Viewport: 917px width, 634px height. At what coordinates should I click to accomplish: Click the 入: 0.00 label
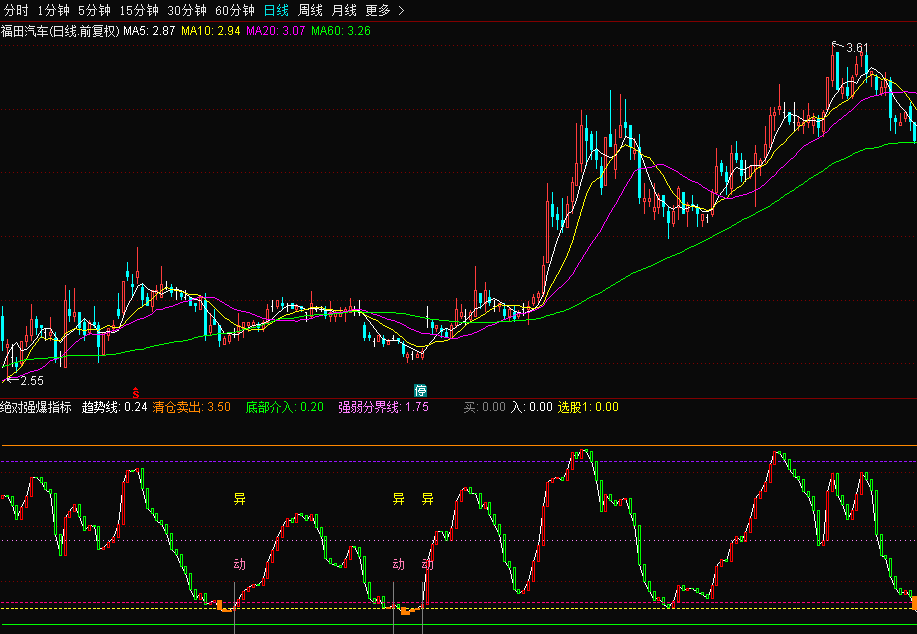pos(532,407)
